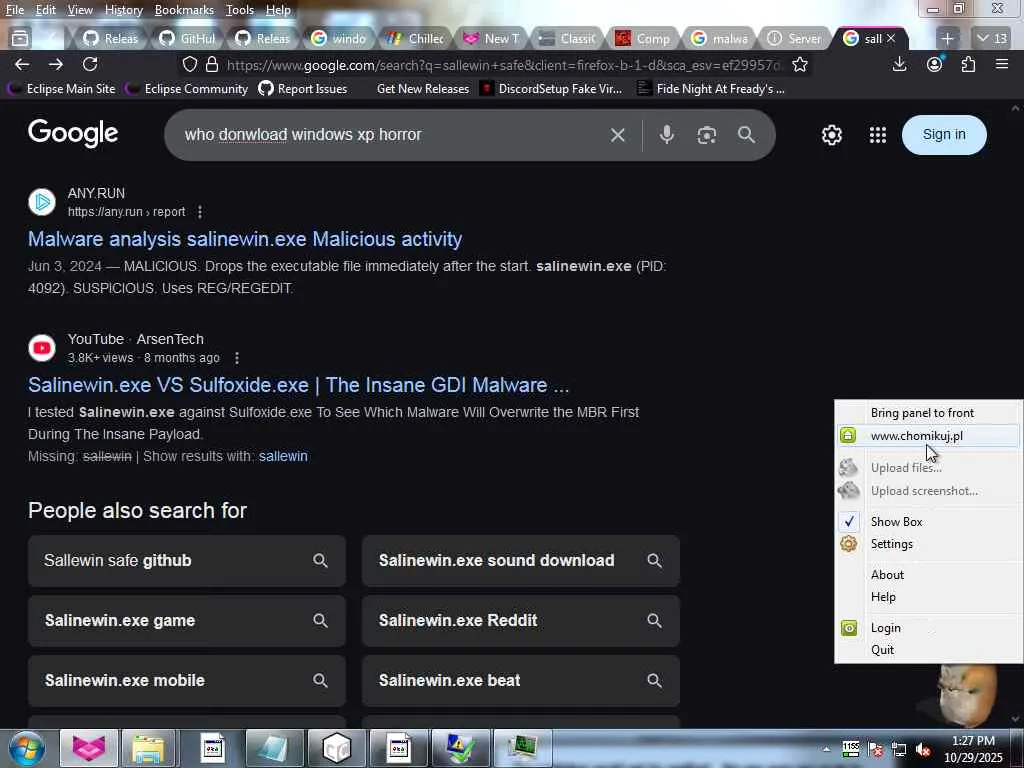Viewport: 1024px width, 768px height.
Task: Open the Firefox hamburger application menu
Action: (1002, 64)
